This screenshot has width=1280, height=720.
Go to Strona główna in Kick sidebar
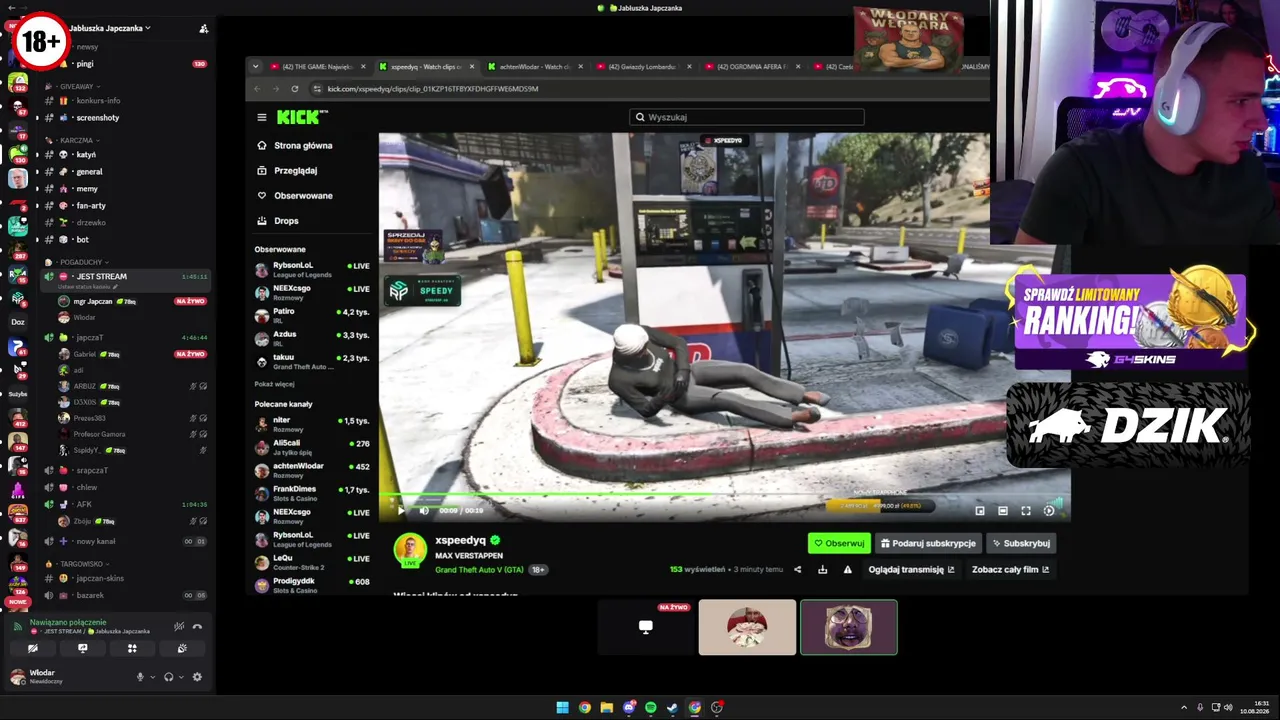[303, 145]
